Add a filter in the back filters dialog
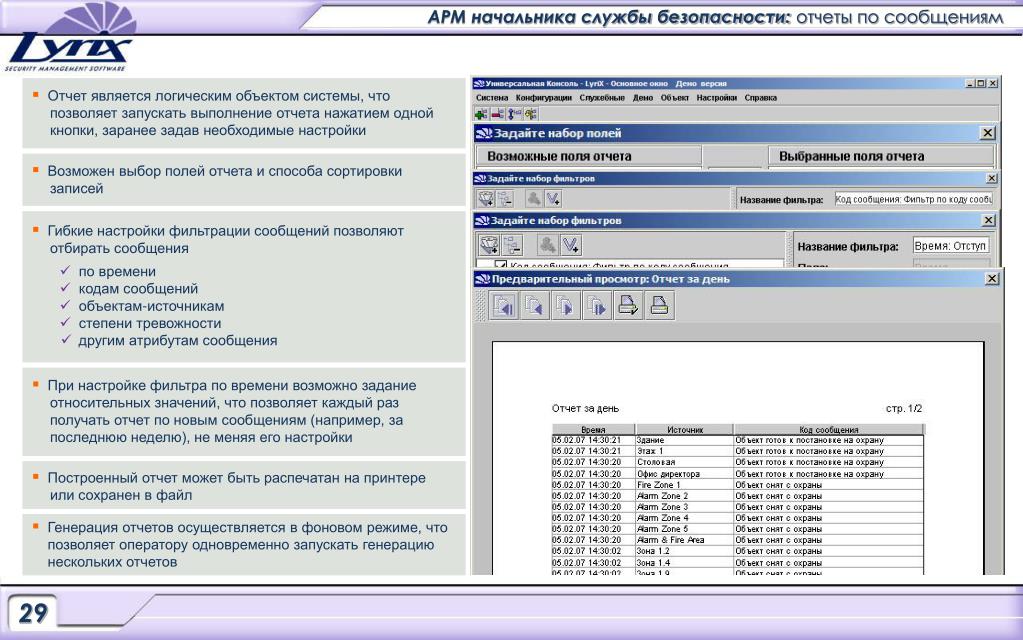This screenshot has height=640, width=1023. coord(485,198)
